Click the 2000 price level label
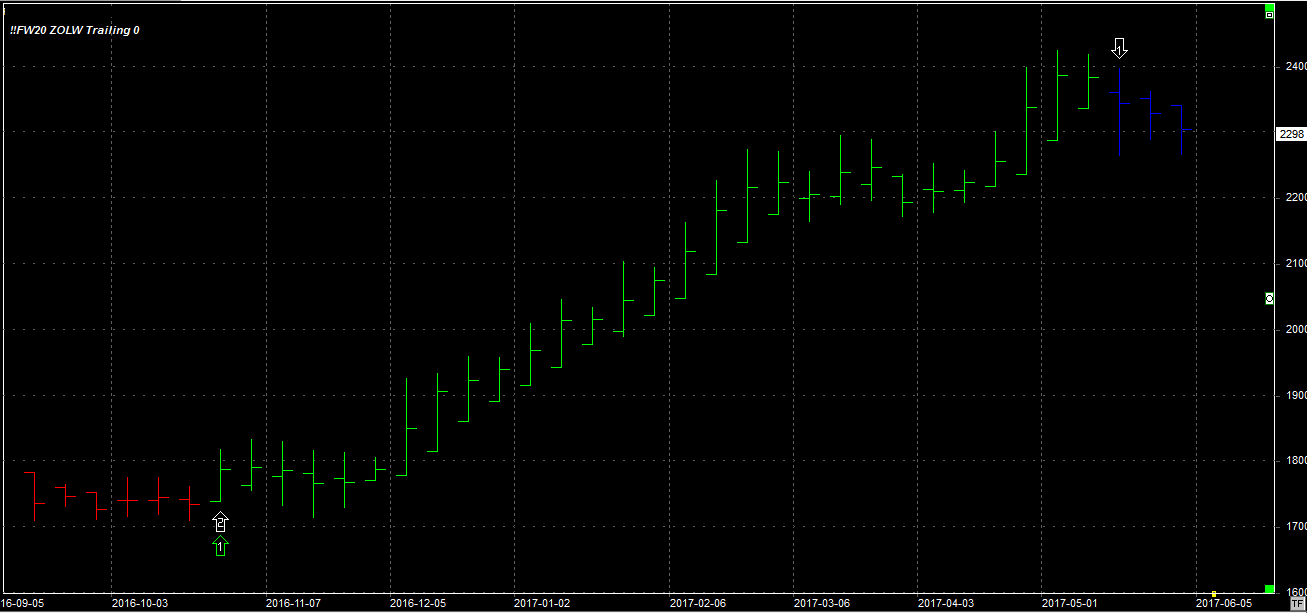 (1295, 330)
